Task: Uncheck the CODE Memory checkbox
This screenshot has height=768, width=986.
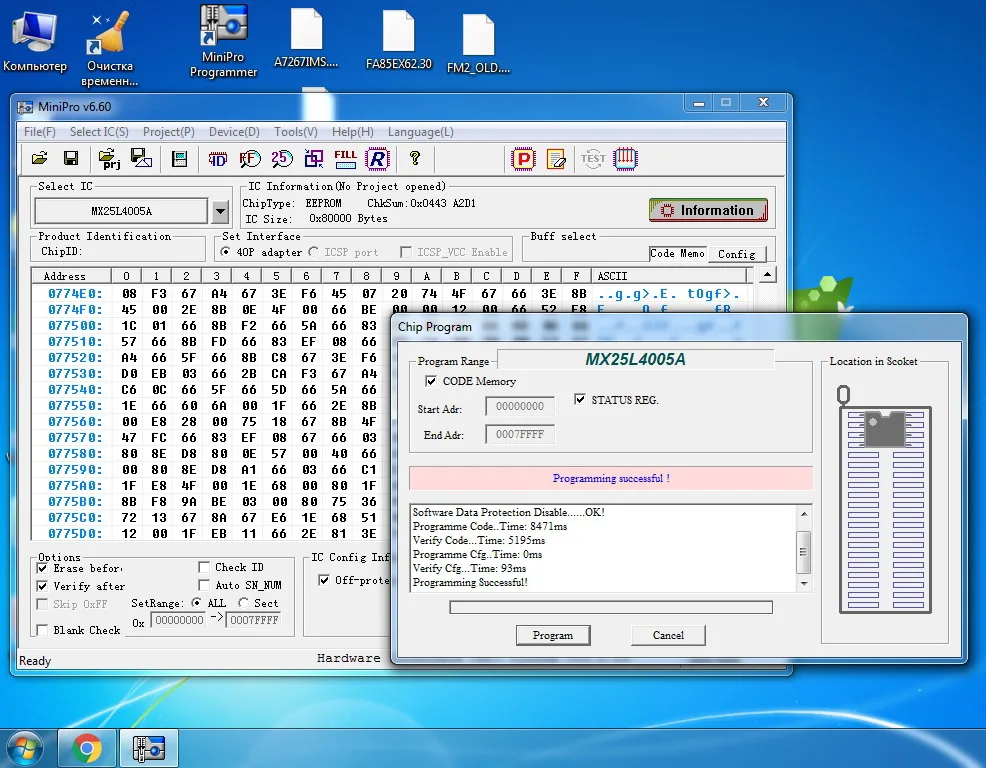Action: [x=431, y=381]
